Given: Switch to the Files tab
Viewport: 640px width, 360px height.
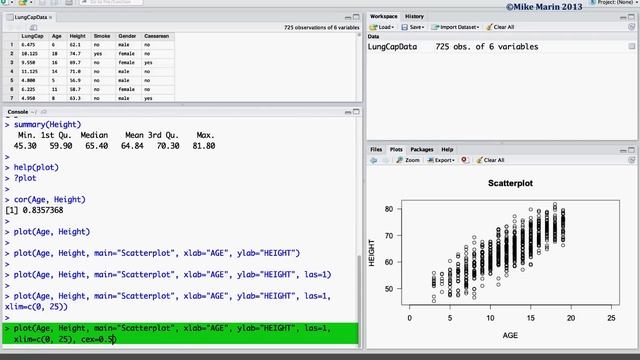Looking at the screenshot, I should [376, 149].
